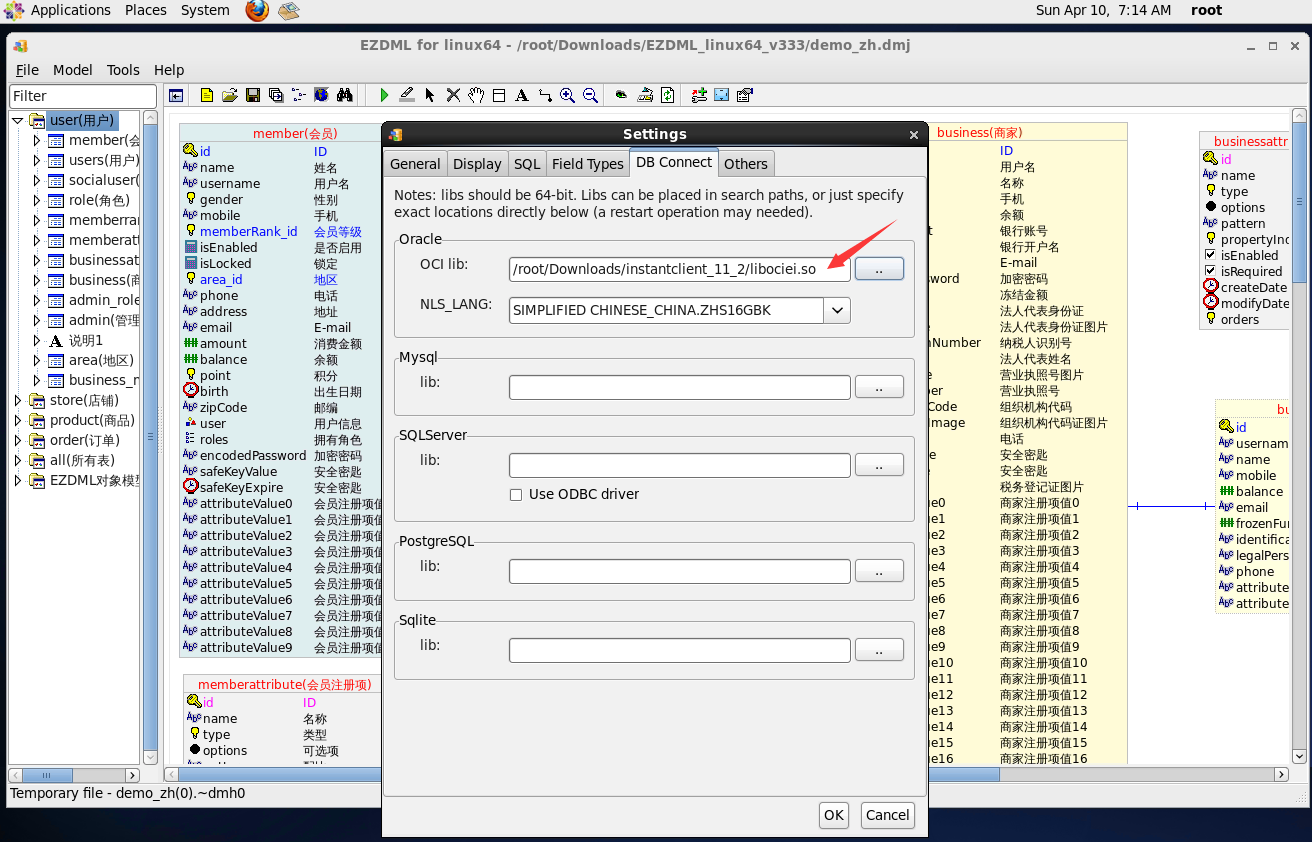Click the globe toolbar icon
This screenshot has height=842, width=1312.
click(321, 95)
